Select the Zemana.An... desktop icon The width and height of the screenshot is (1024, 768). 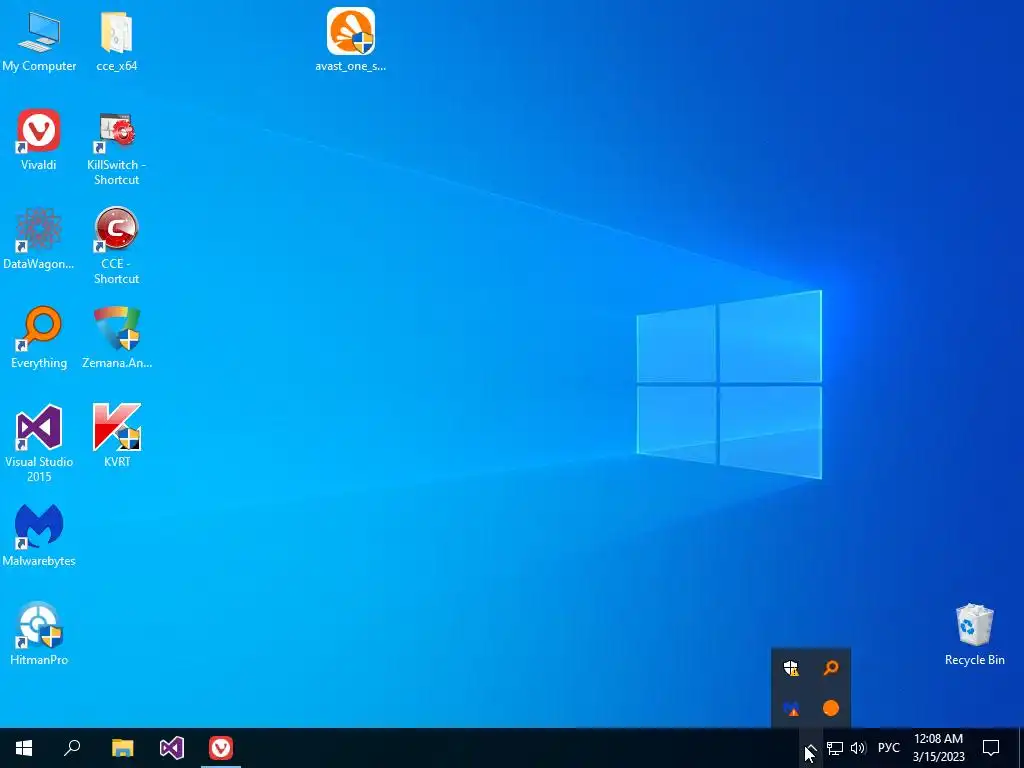[117, 338]
